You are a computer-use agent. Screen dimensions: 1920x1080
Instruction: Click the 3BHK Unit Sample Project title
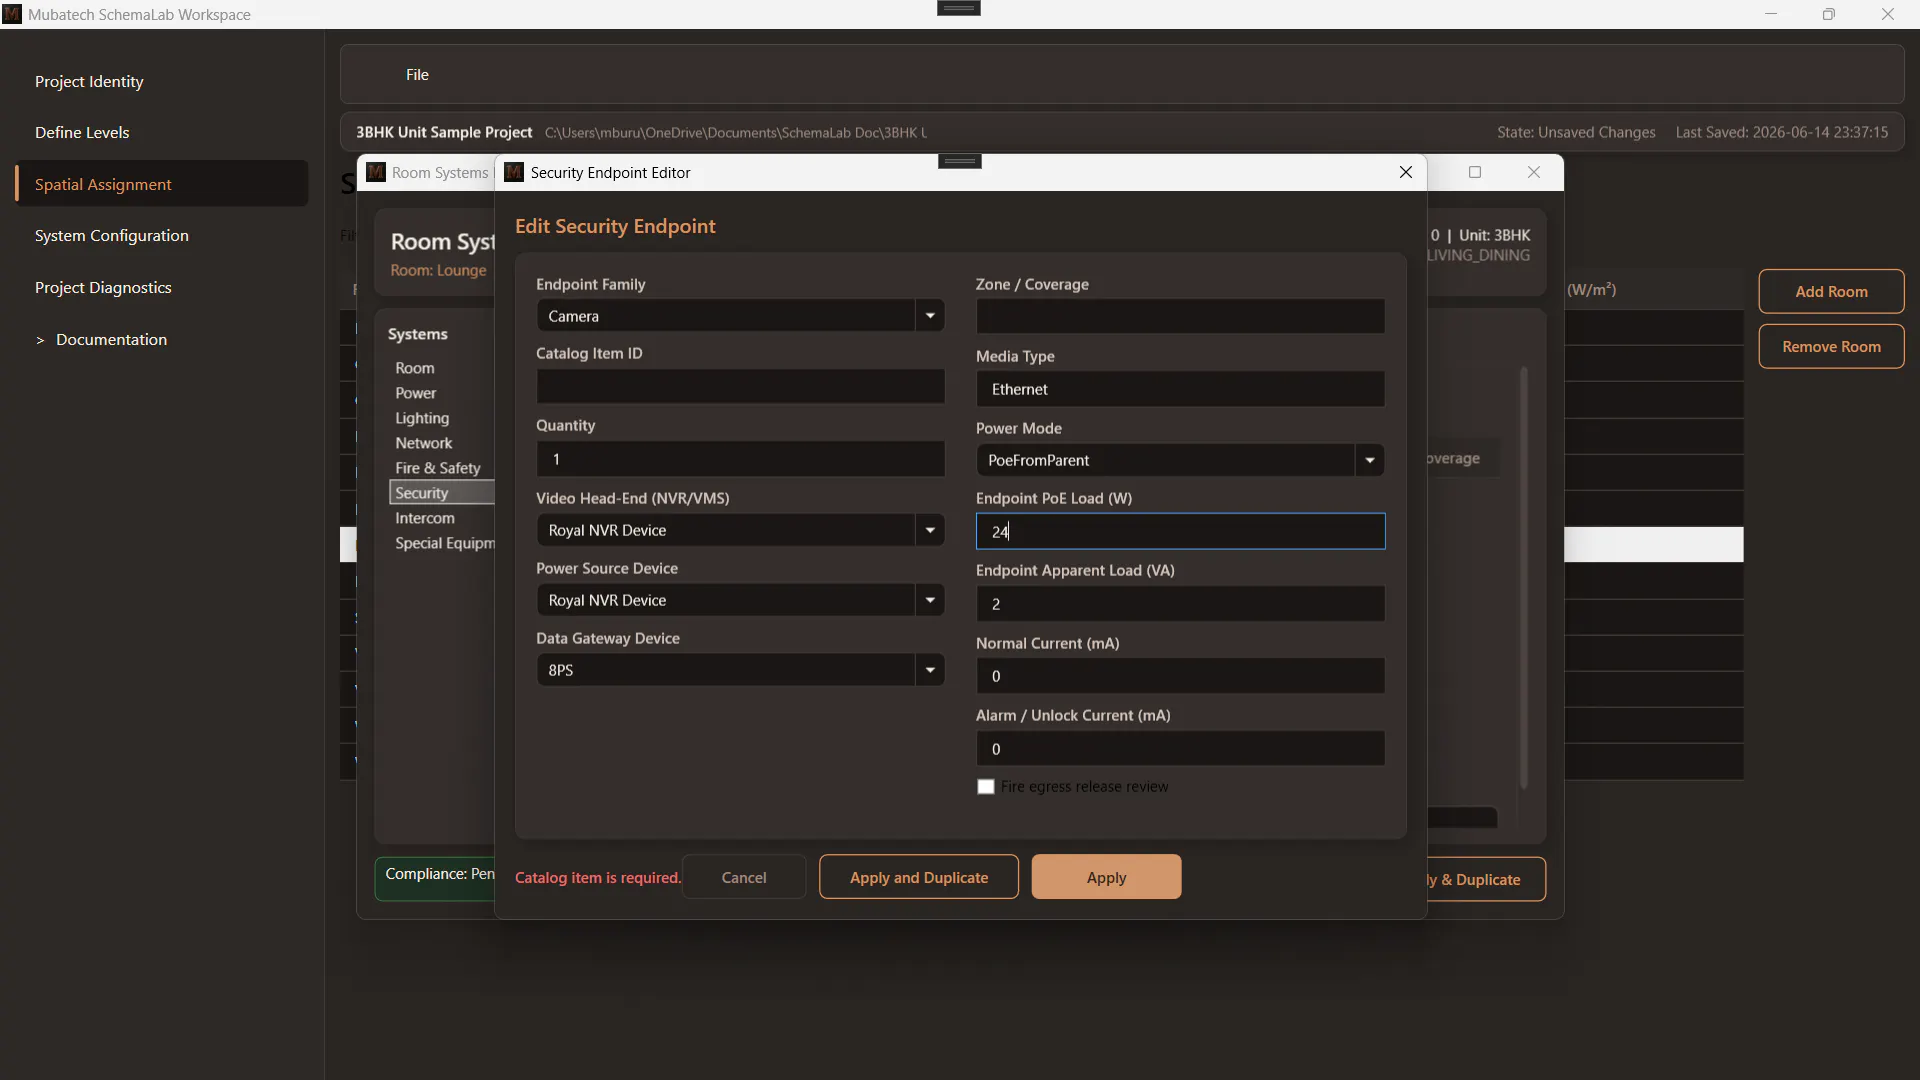tap(444, 132)
